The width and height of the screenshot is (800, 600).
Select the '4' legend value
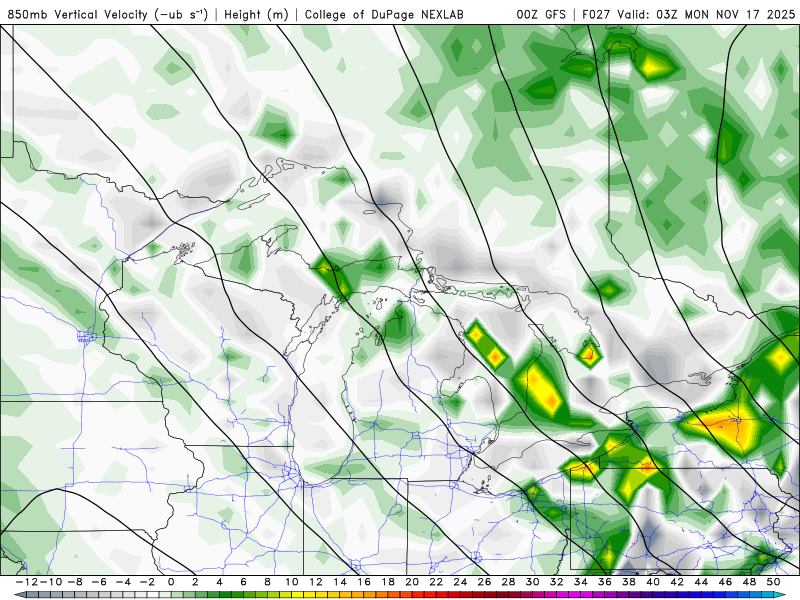219,582
